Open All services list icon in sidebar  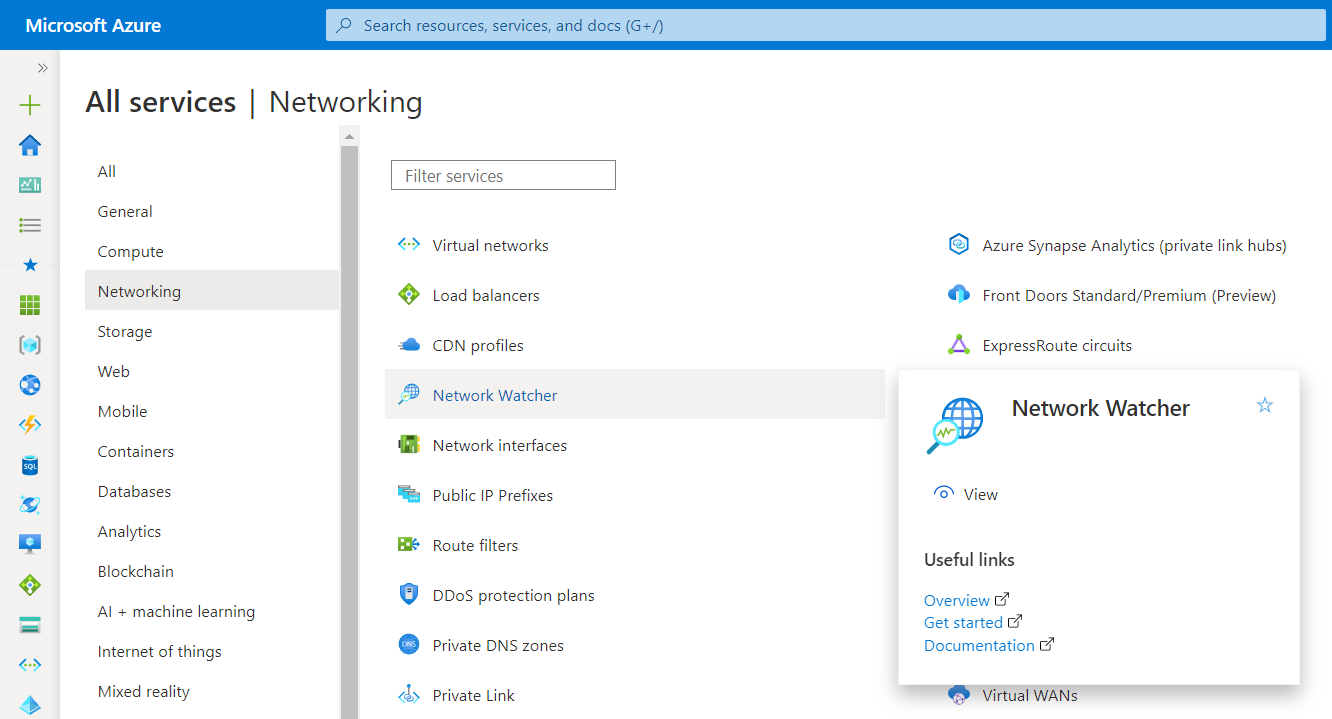[x=30, y=225]
